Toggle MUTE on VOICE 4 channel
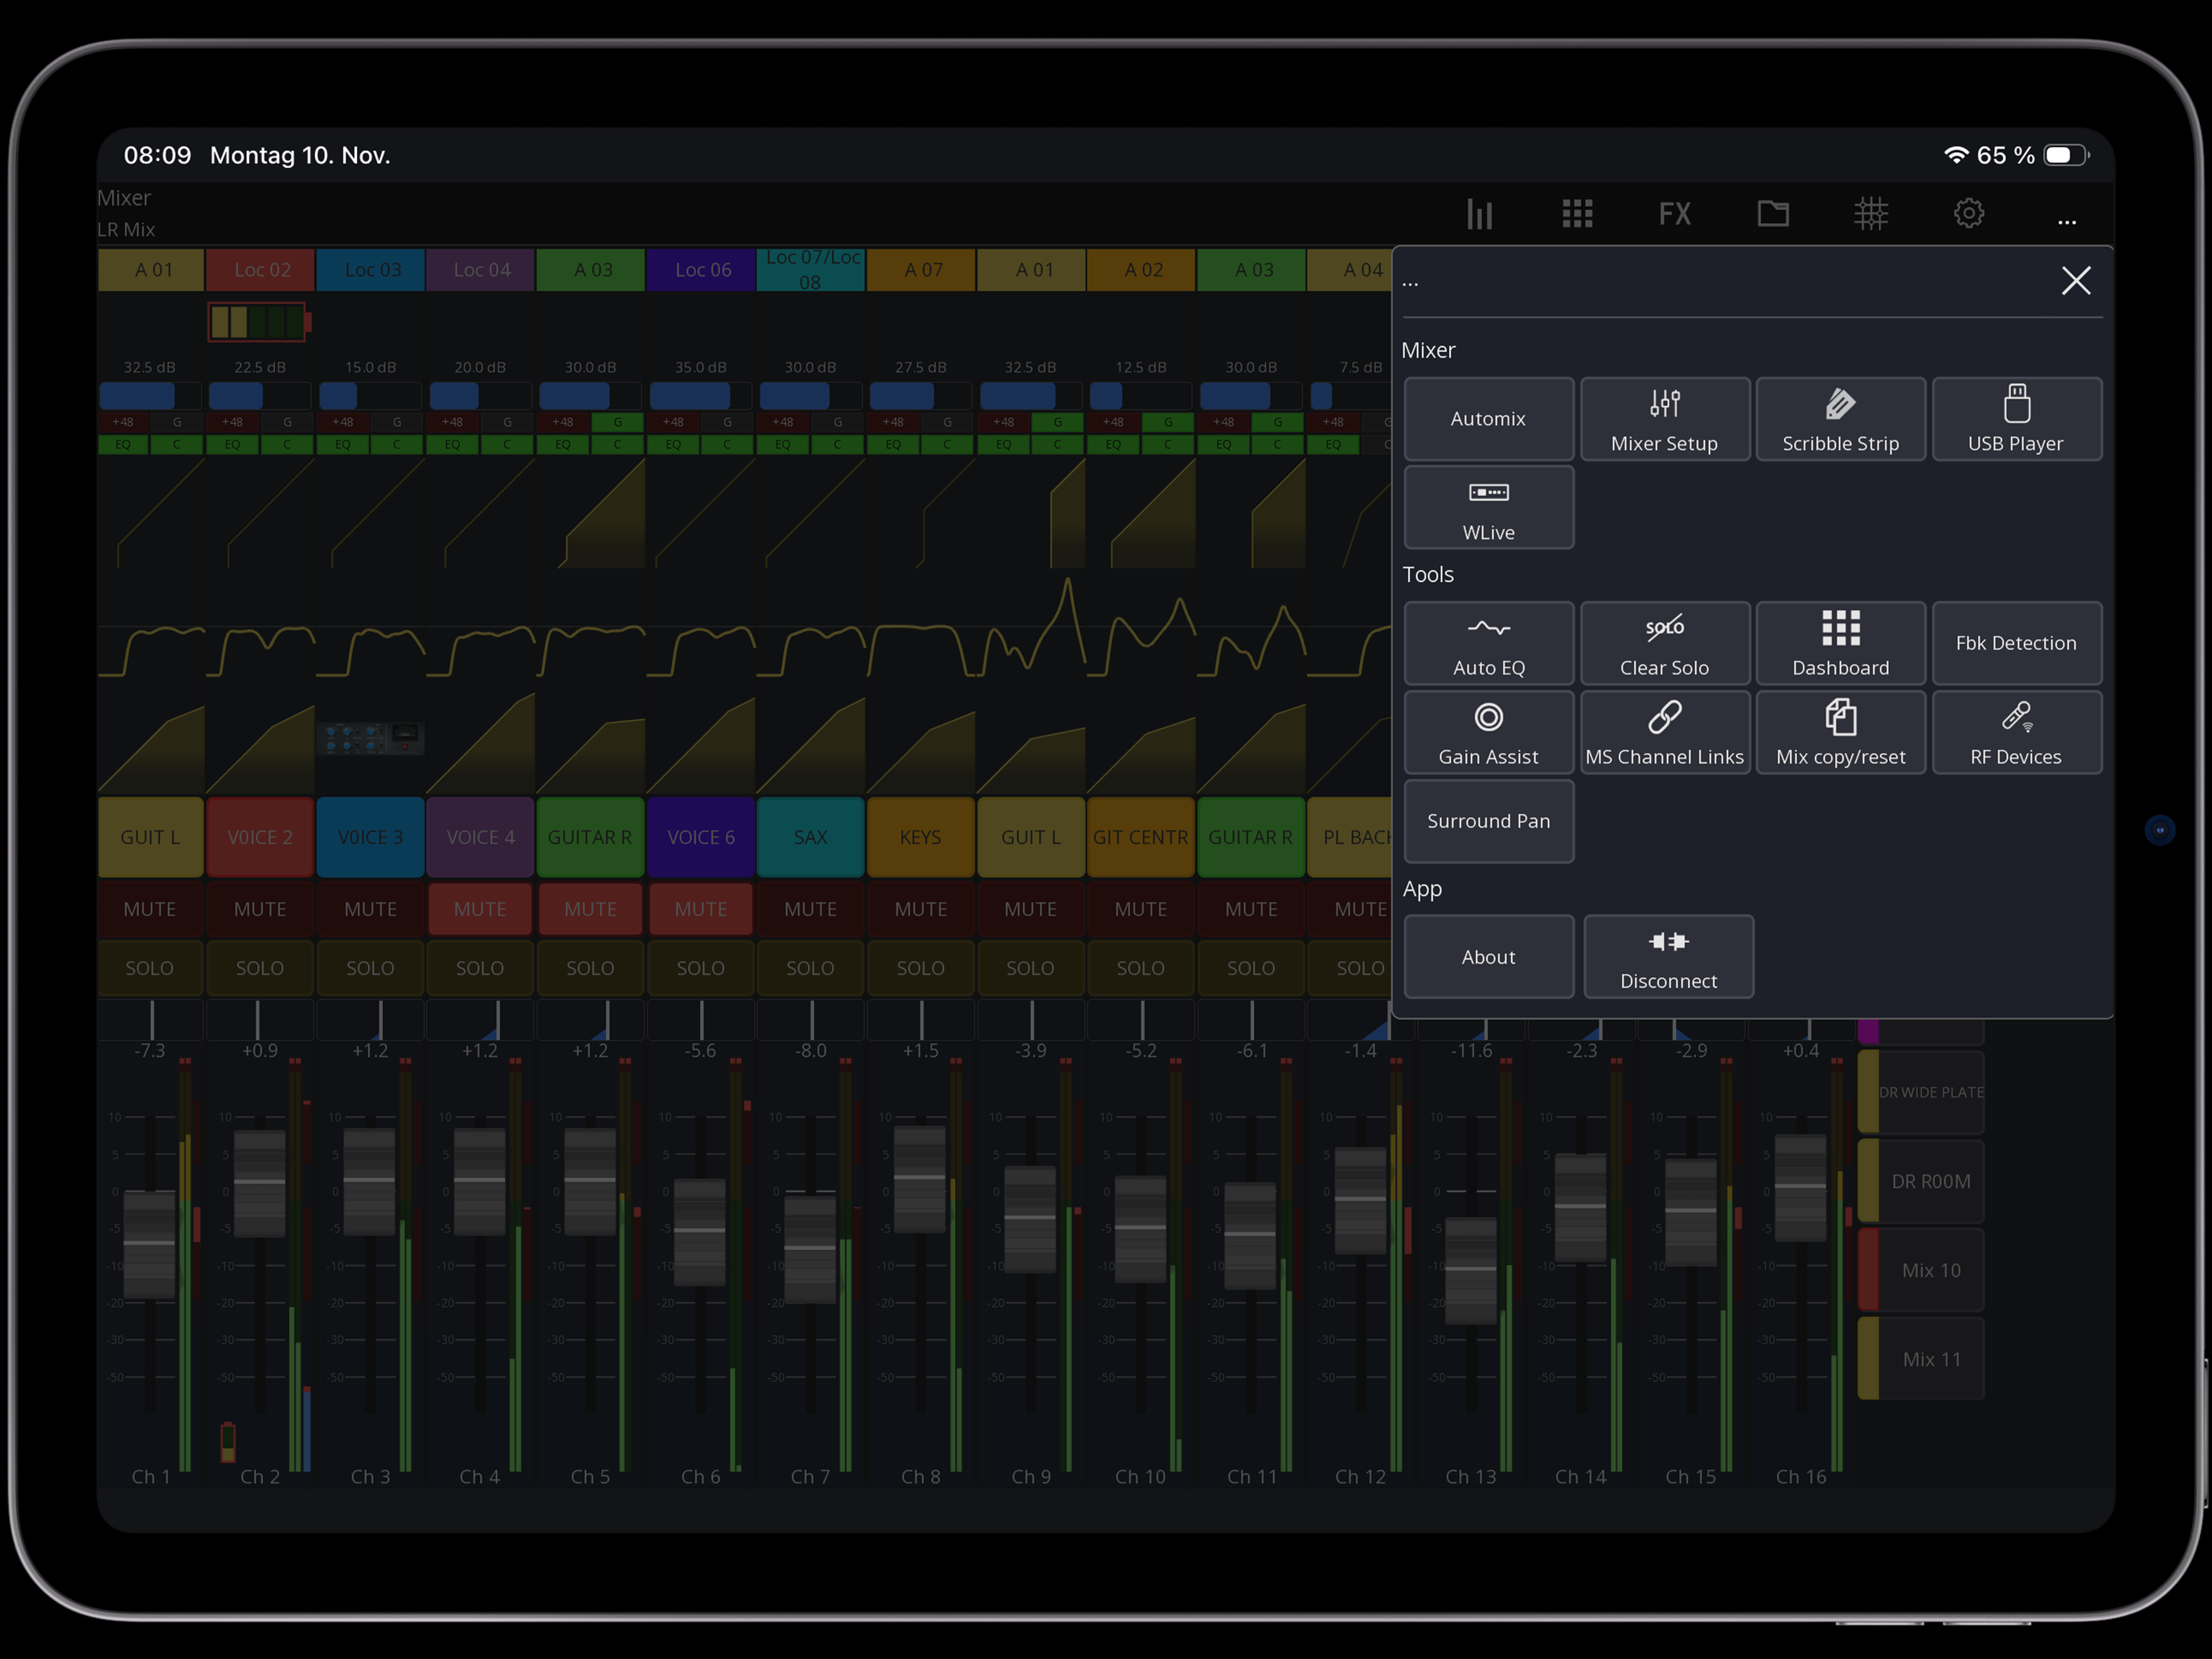Viewport: 2212px width, 1659px height. (480, 909)
